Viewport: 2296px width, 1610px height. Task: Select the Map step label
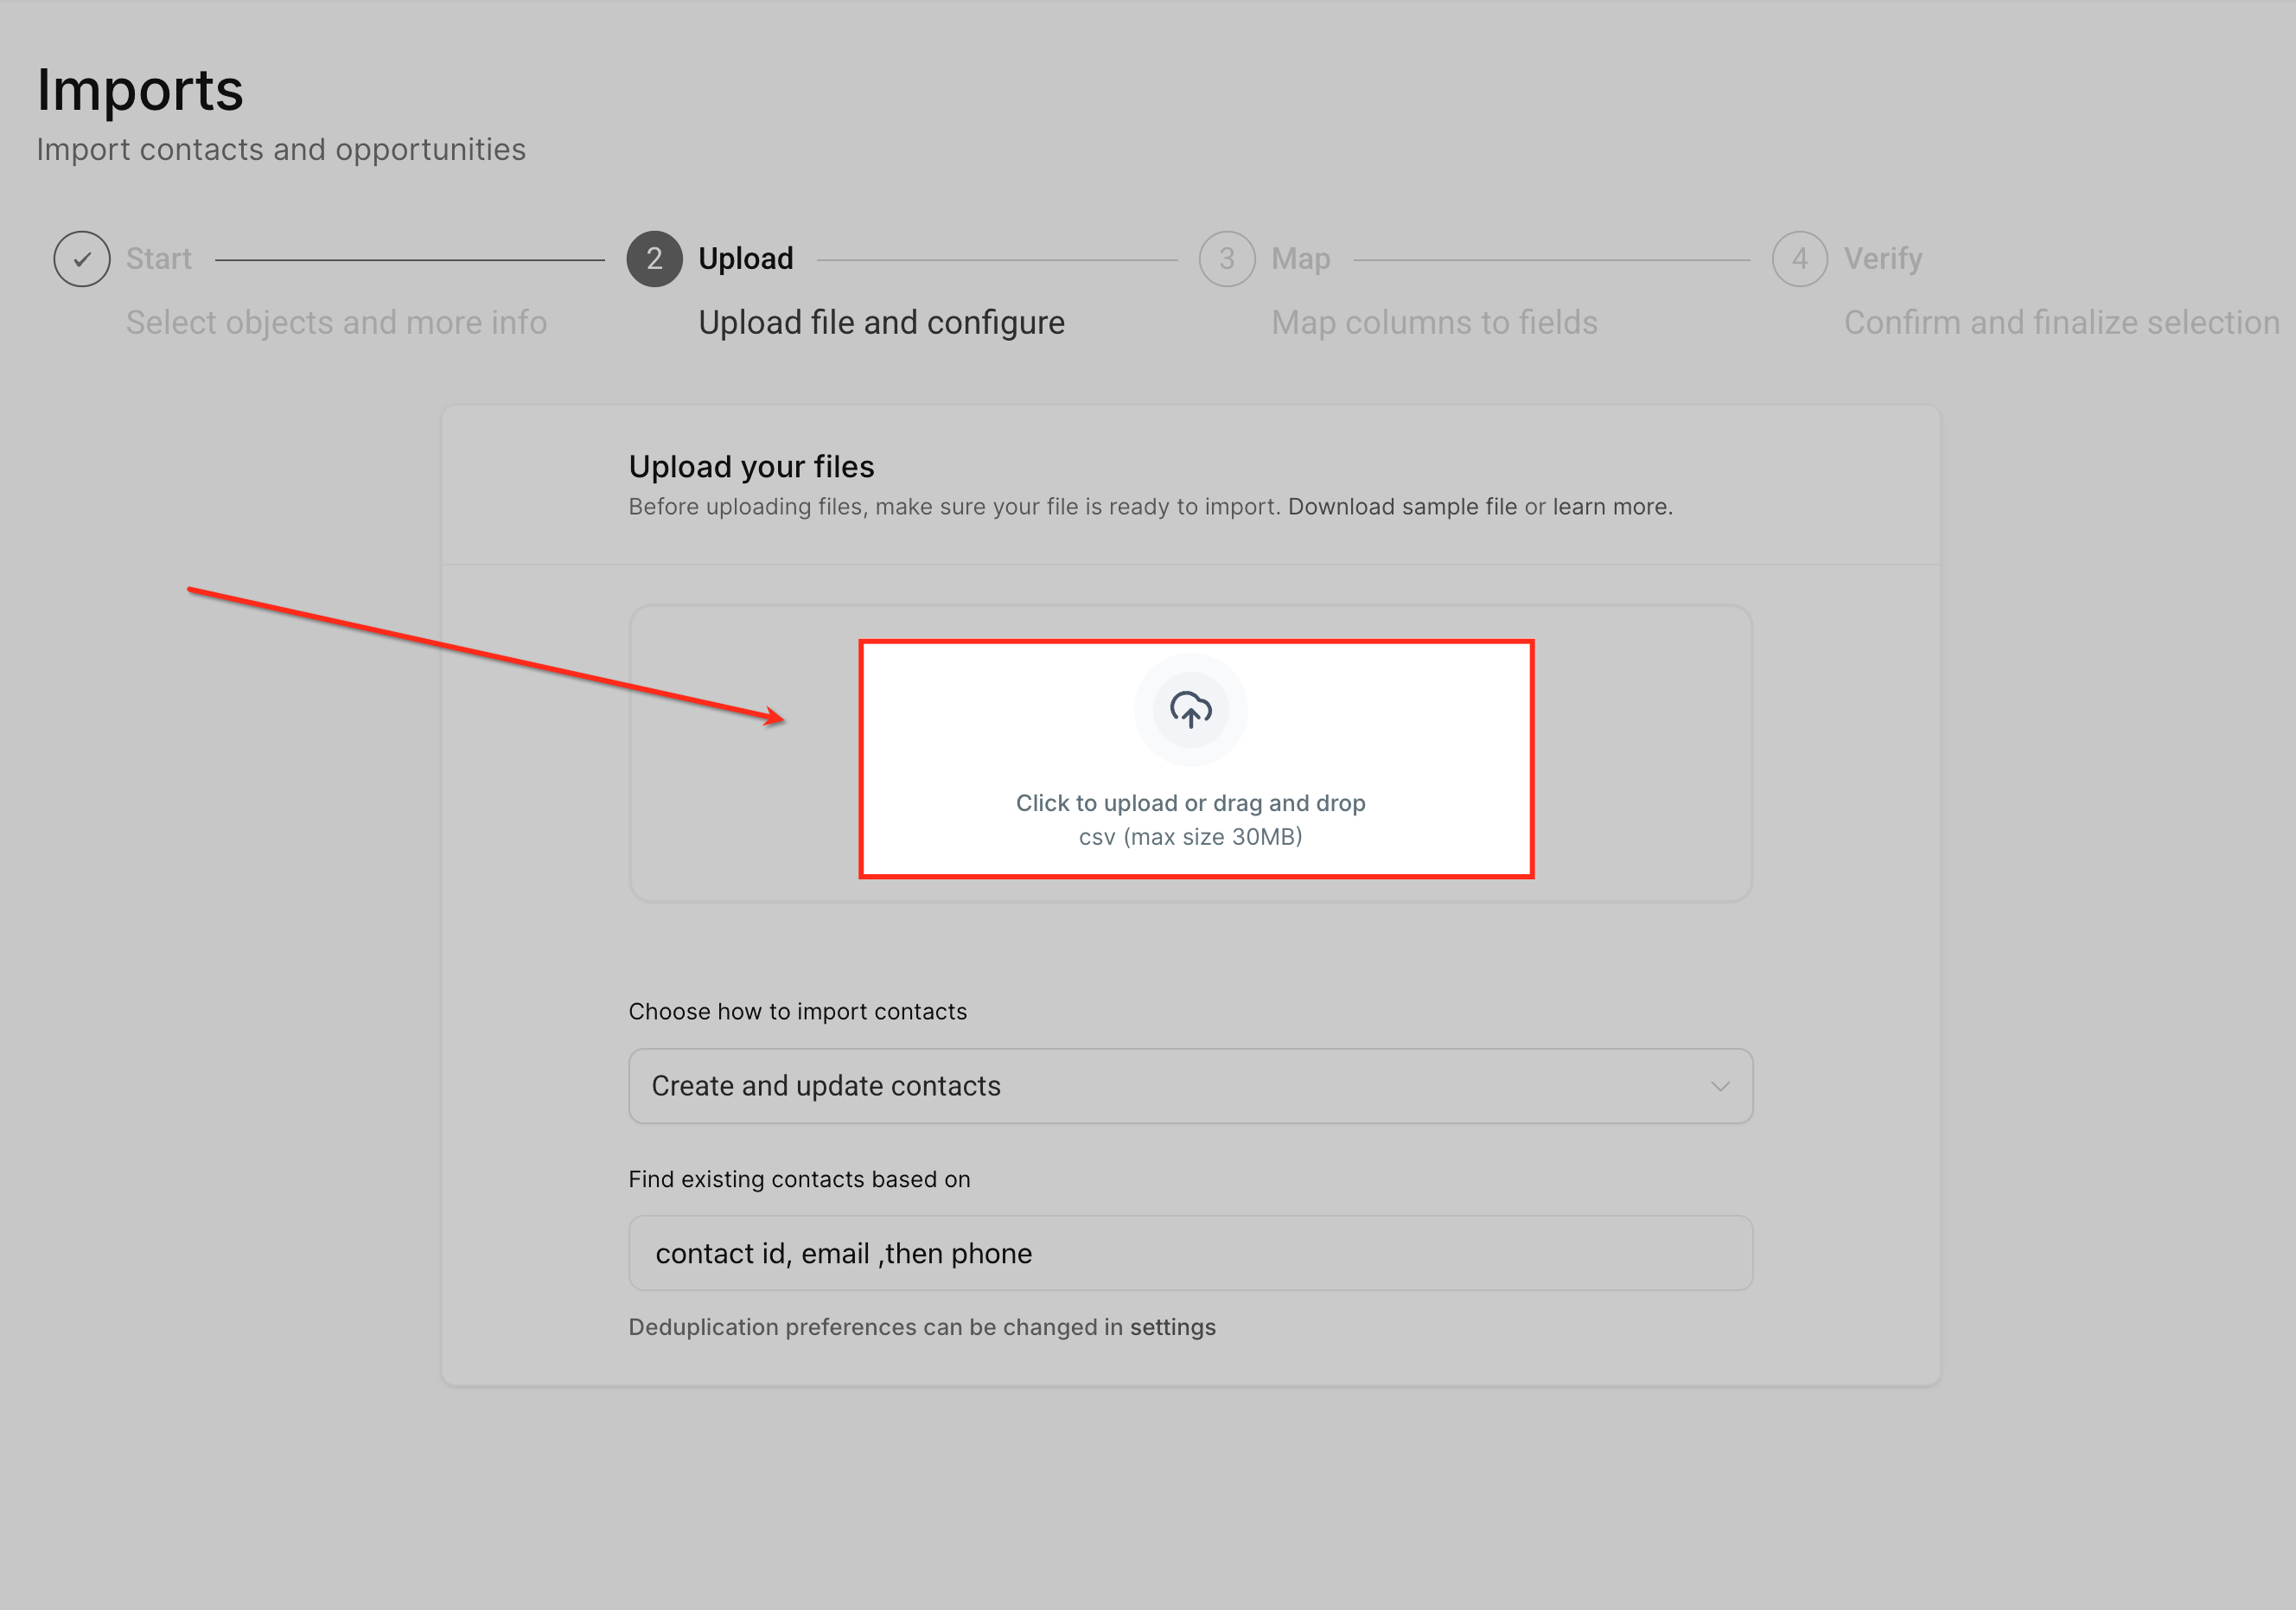[1300, 259]
